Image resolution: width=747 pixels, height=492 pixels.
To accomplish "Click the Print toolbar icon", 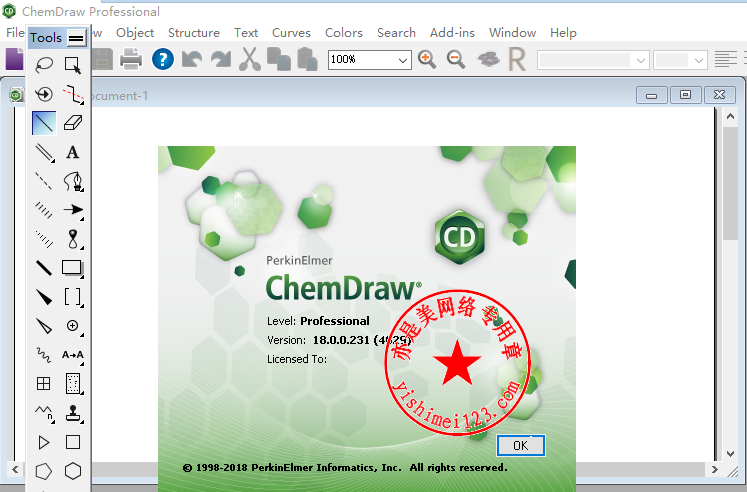I will tap(131, 60).
